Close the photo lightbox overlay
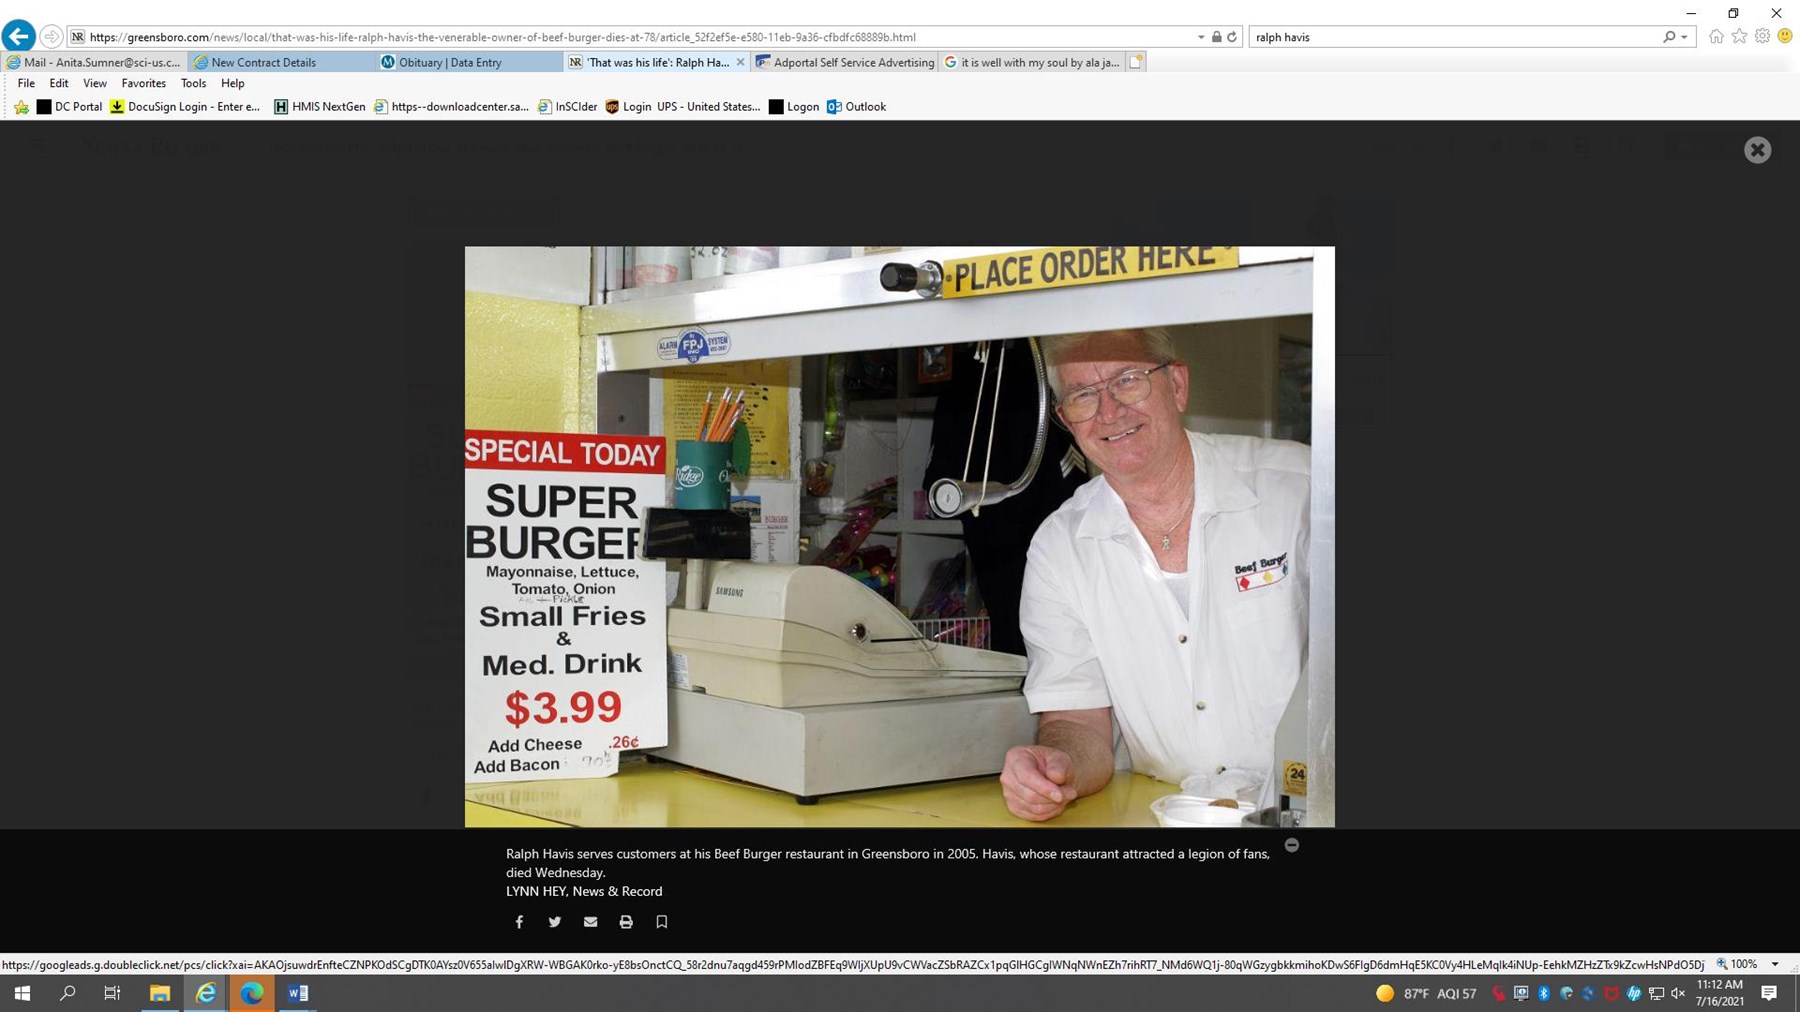 (x=1757, y=150)
